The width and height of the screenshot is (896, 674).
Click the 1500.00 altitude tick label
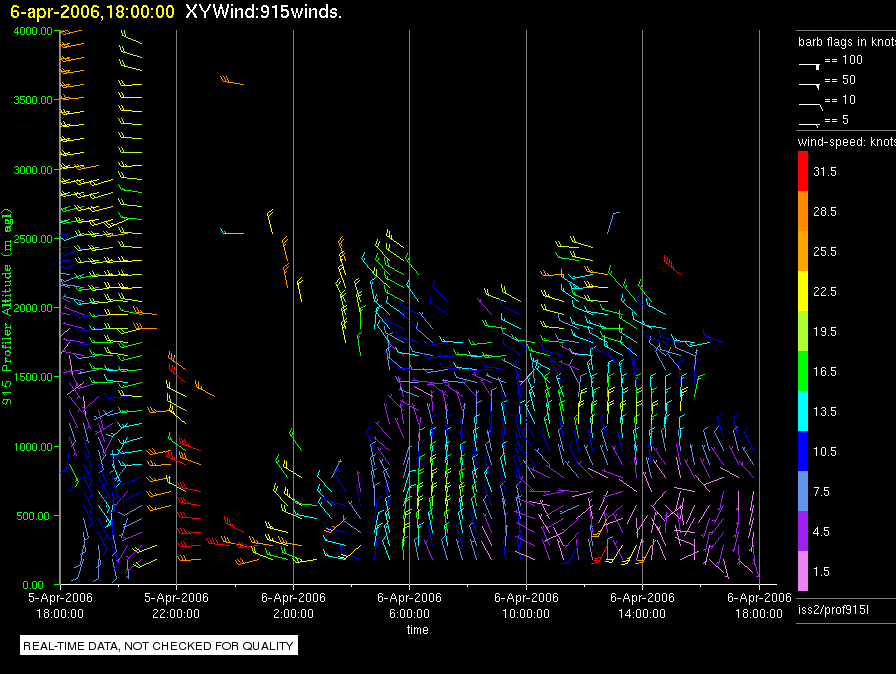coord(33,377)
